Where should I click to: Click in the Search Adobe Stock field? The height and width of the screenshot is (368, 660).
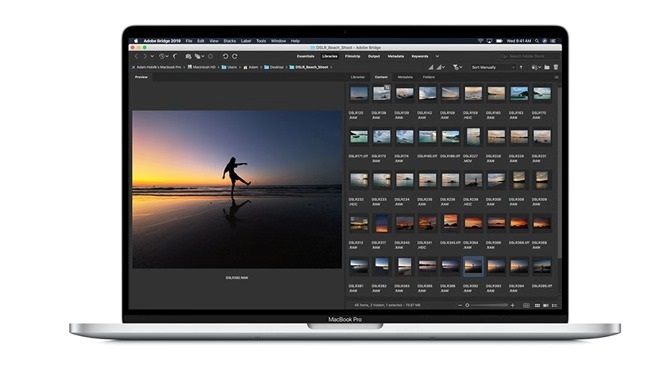pos(530,56)
